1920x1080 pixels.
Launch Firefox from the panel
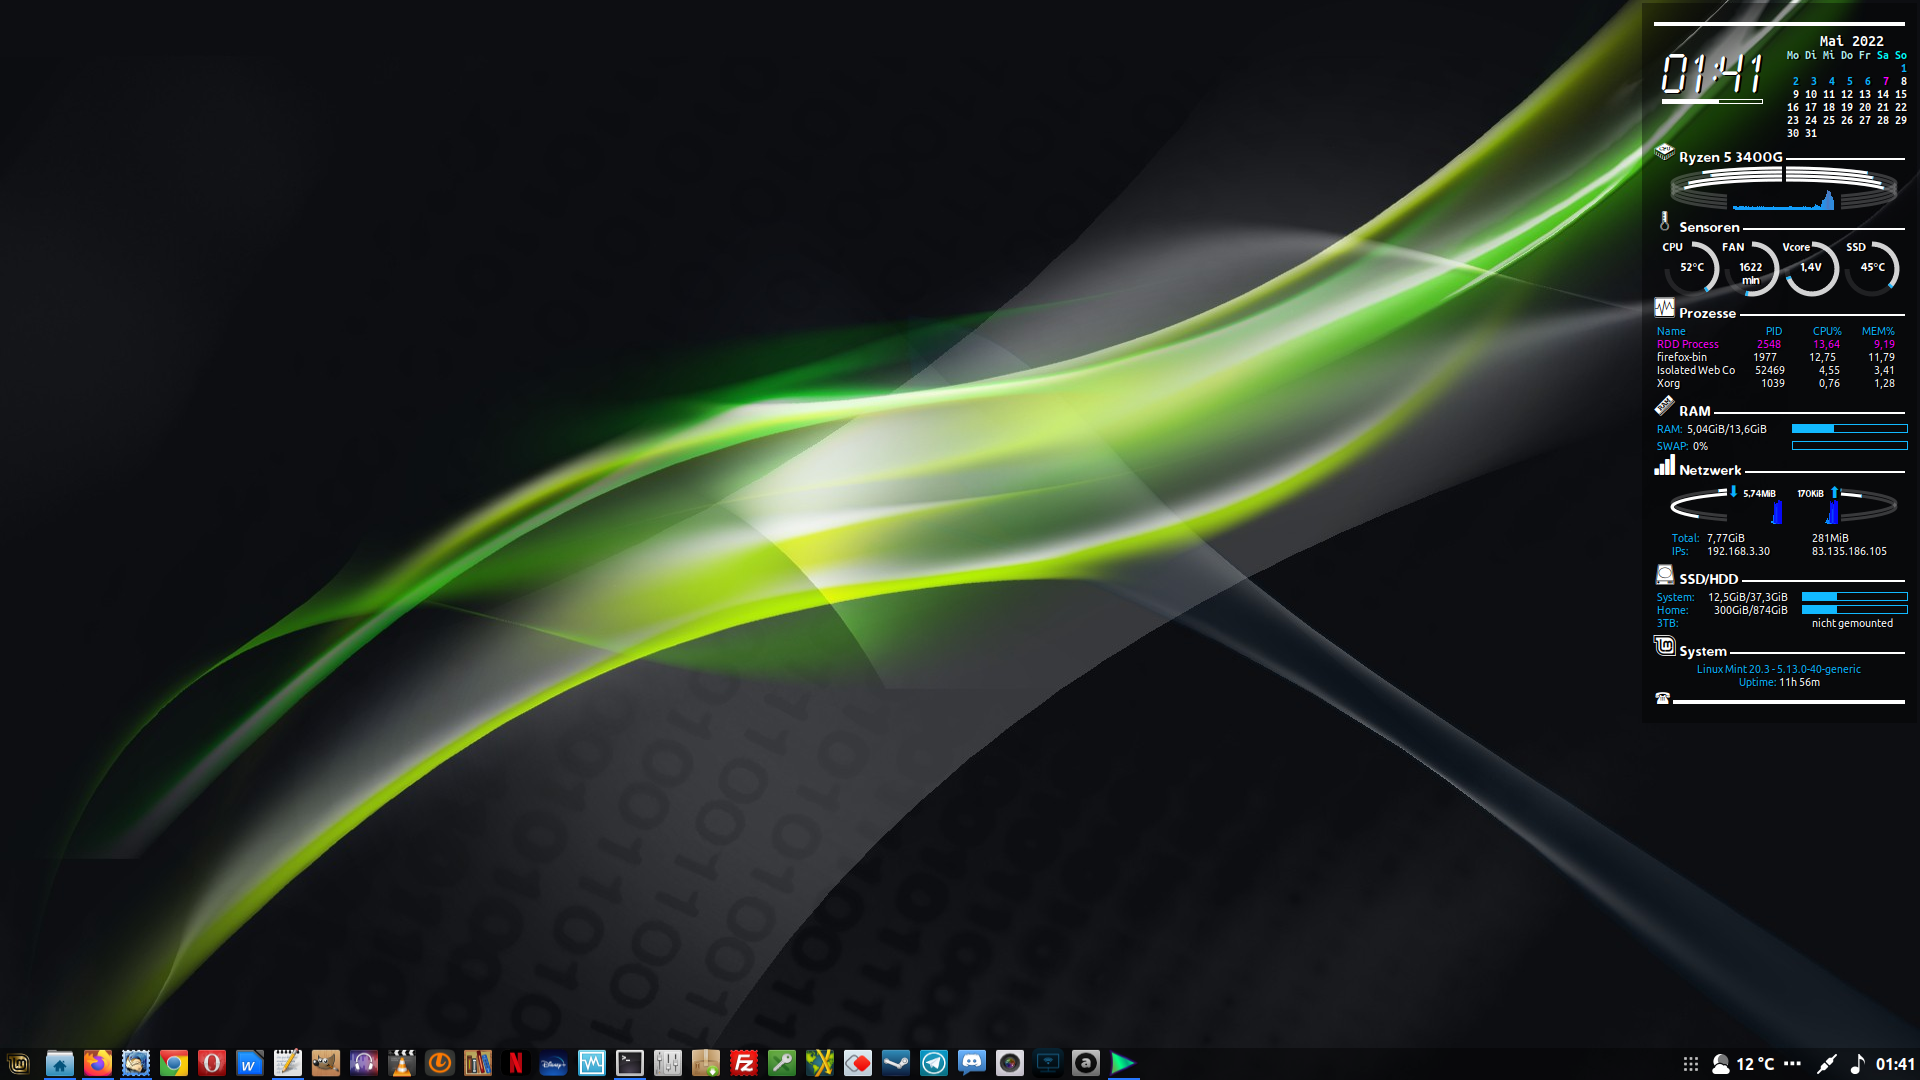(x=97, y=1063)
